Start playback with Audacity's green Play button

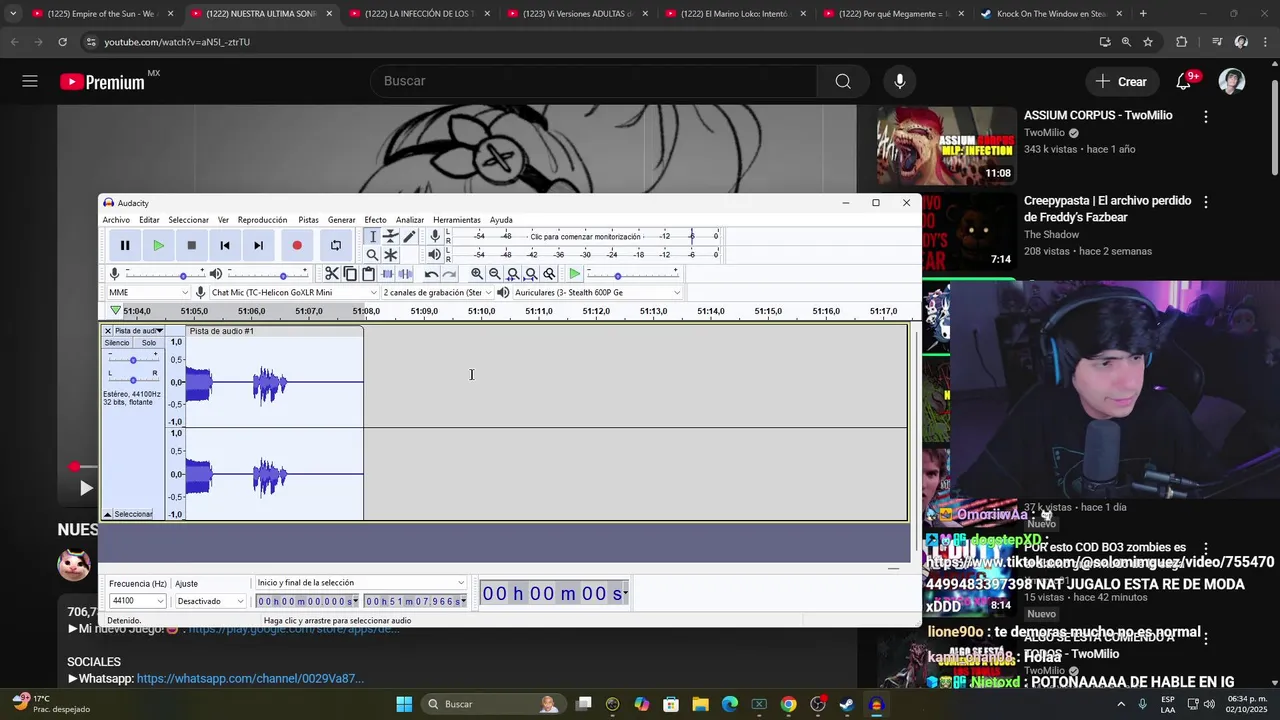coord(158,245)
